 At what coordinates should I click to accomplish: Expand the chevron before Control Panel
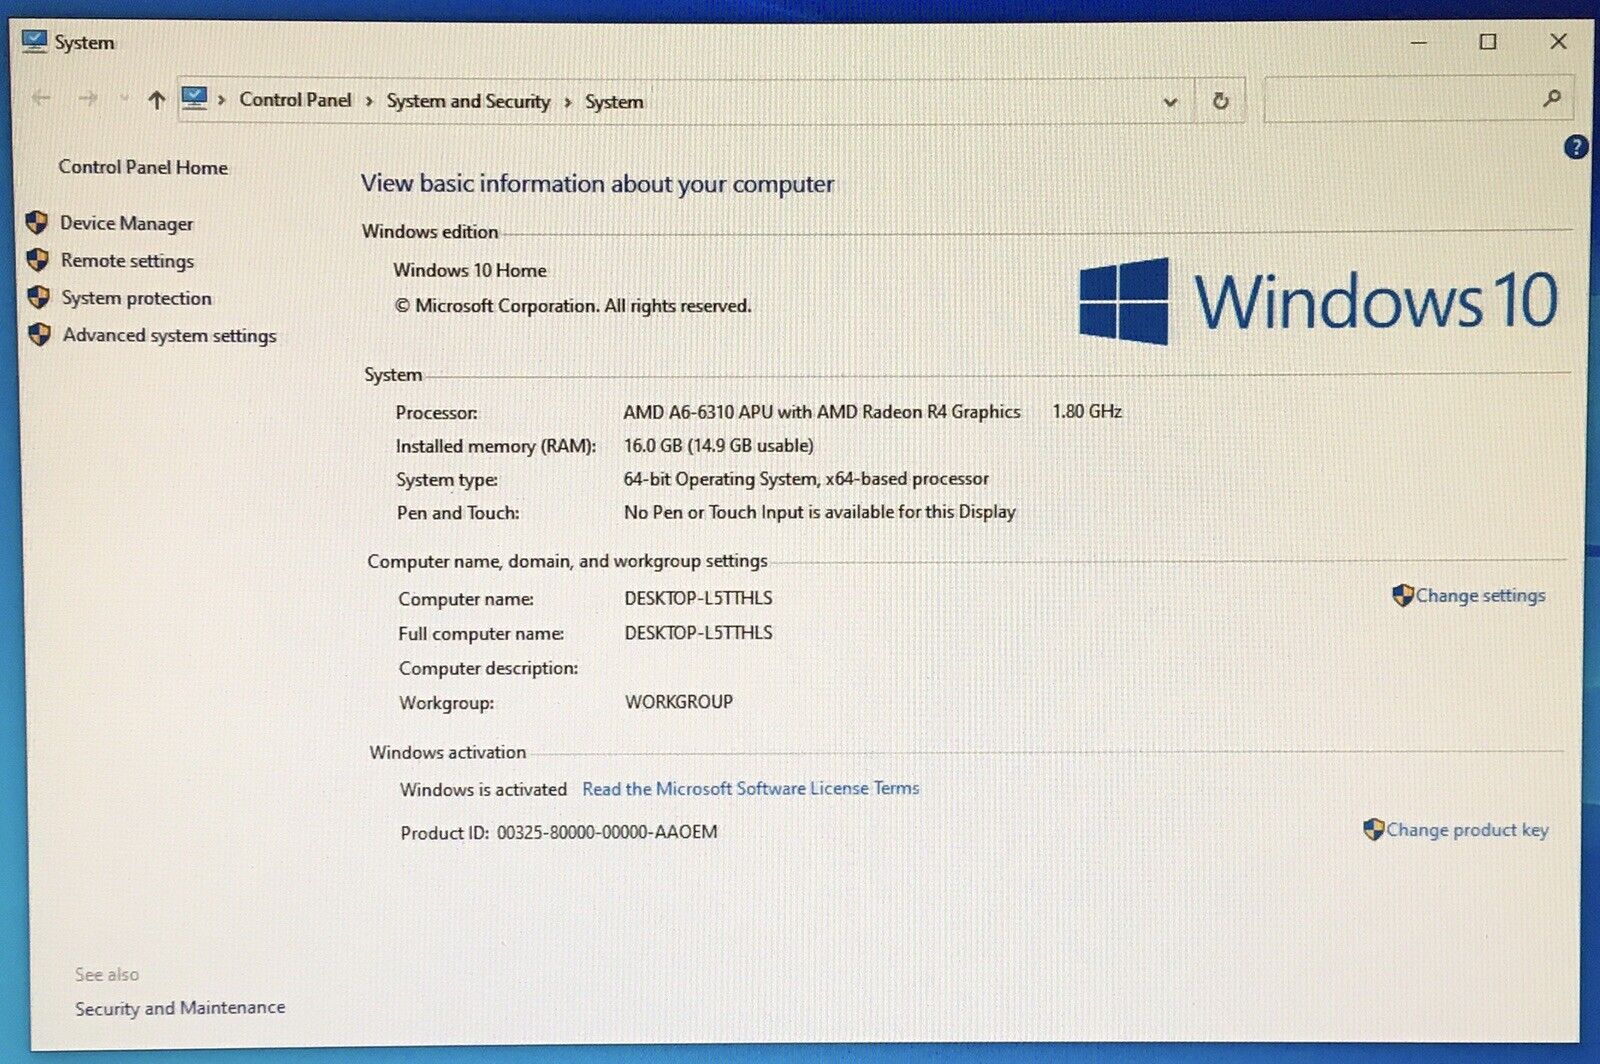click(222, 100)
